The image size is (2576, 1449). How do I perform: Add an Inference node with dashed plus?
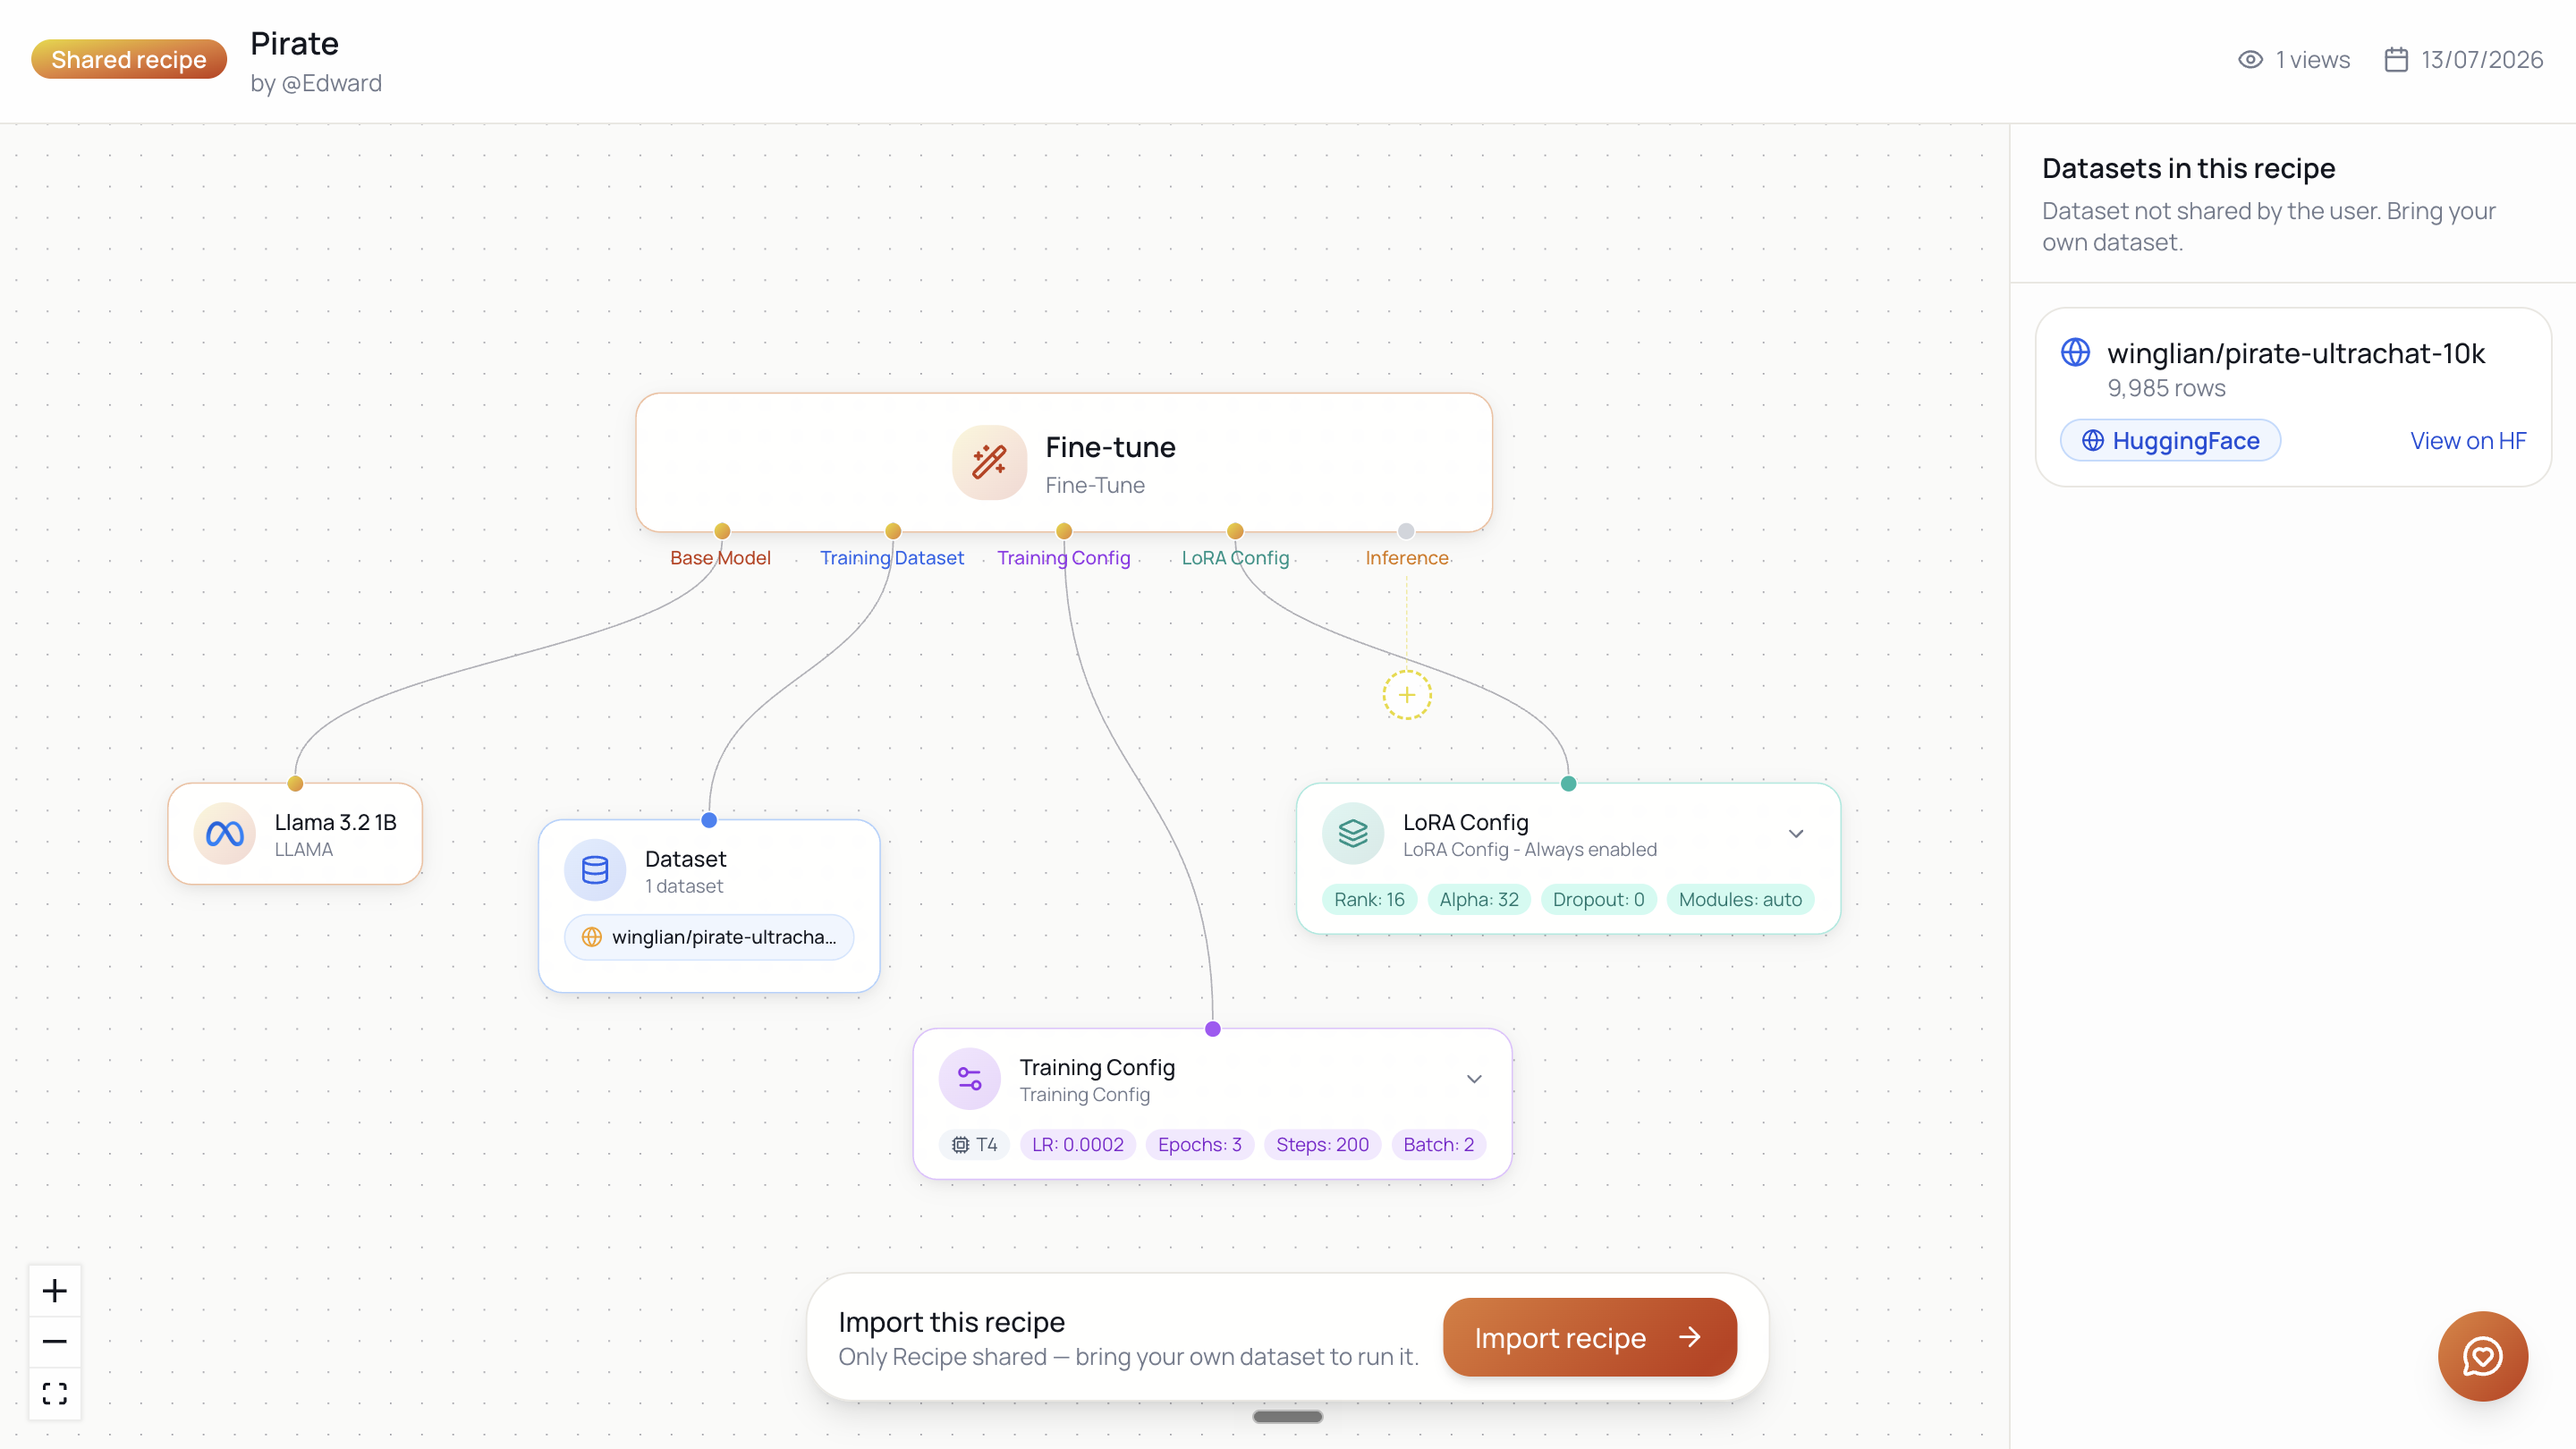coord(1407,695)
